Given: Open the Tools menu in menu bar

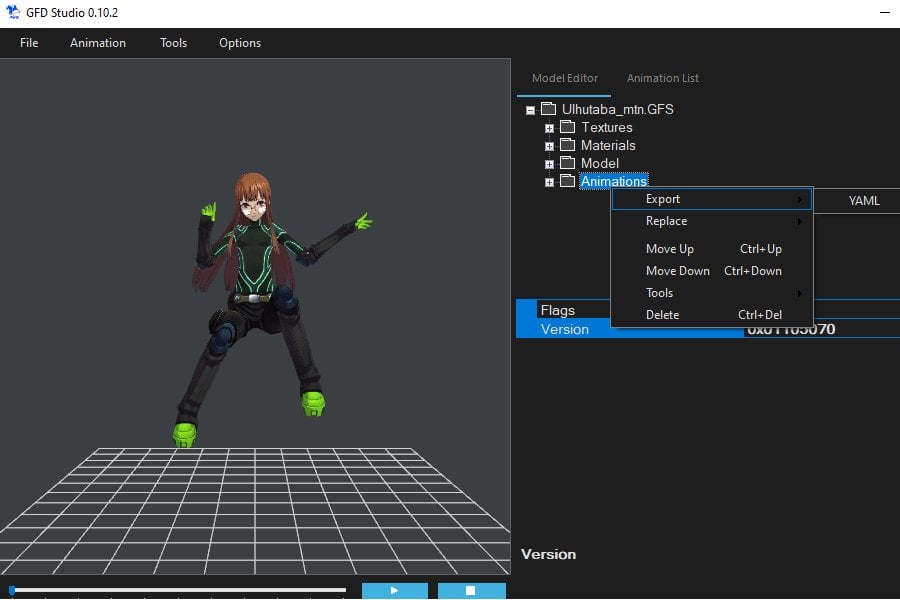Looking at the screenshot, I should point(173,43).
